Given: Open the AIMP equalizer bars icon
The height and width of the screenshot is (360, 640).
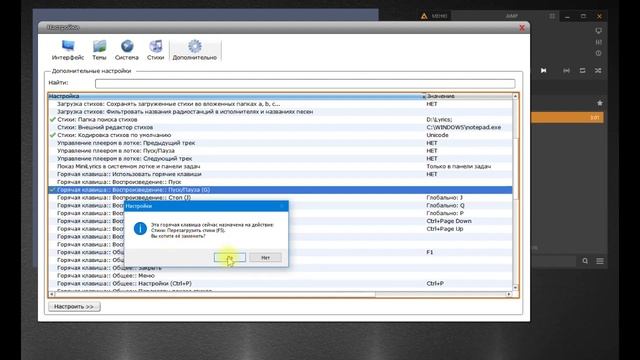Looking at the screenshot, I should click(x=598, y=42).
